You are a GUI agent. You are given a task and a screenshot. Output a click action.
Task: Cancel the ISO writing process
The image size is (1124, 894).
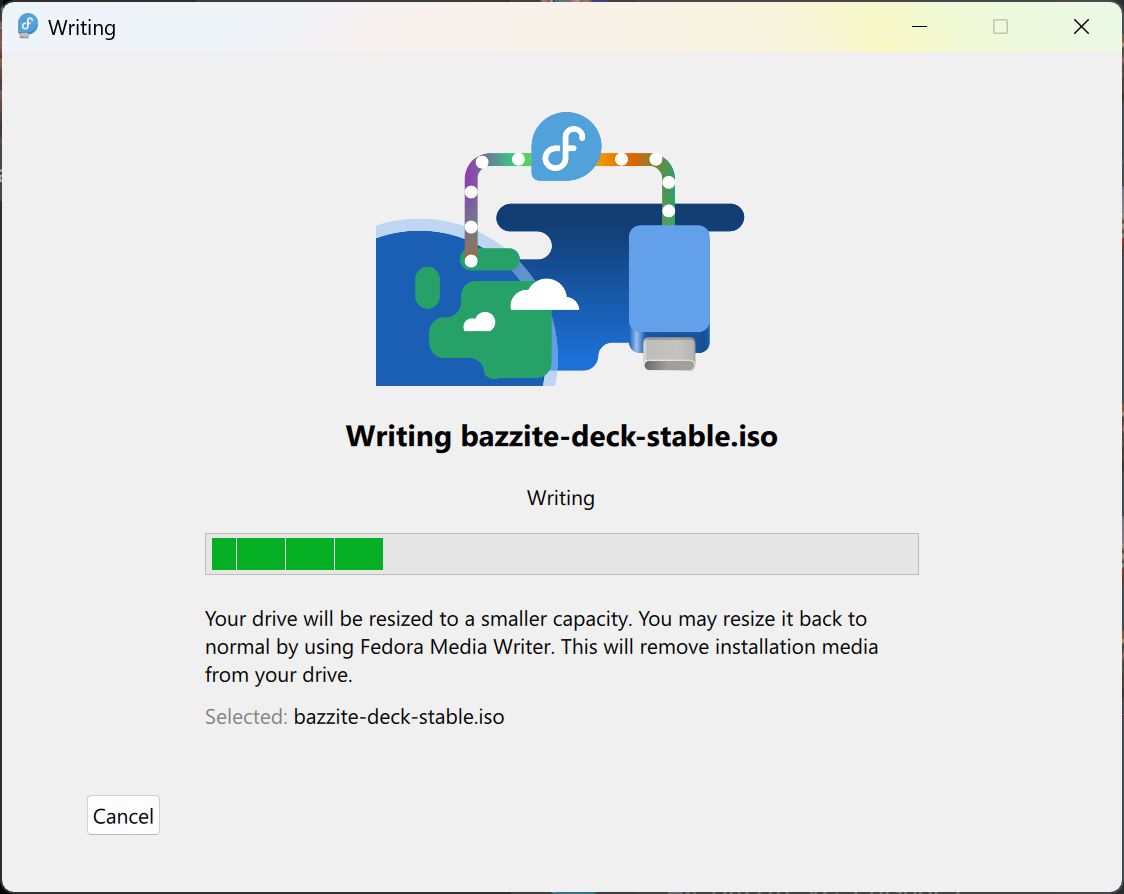point(123,815)
